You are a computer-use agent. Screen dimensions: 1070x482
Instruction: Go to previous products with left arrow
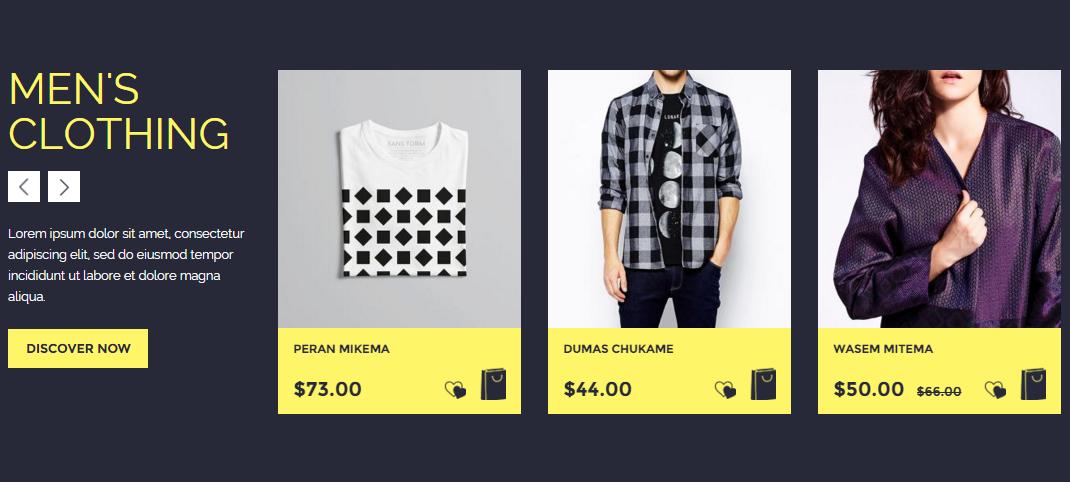pos(24,186)
